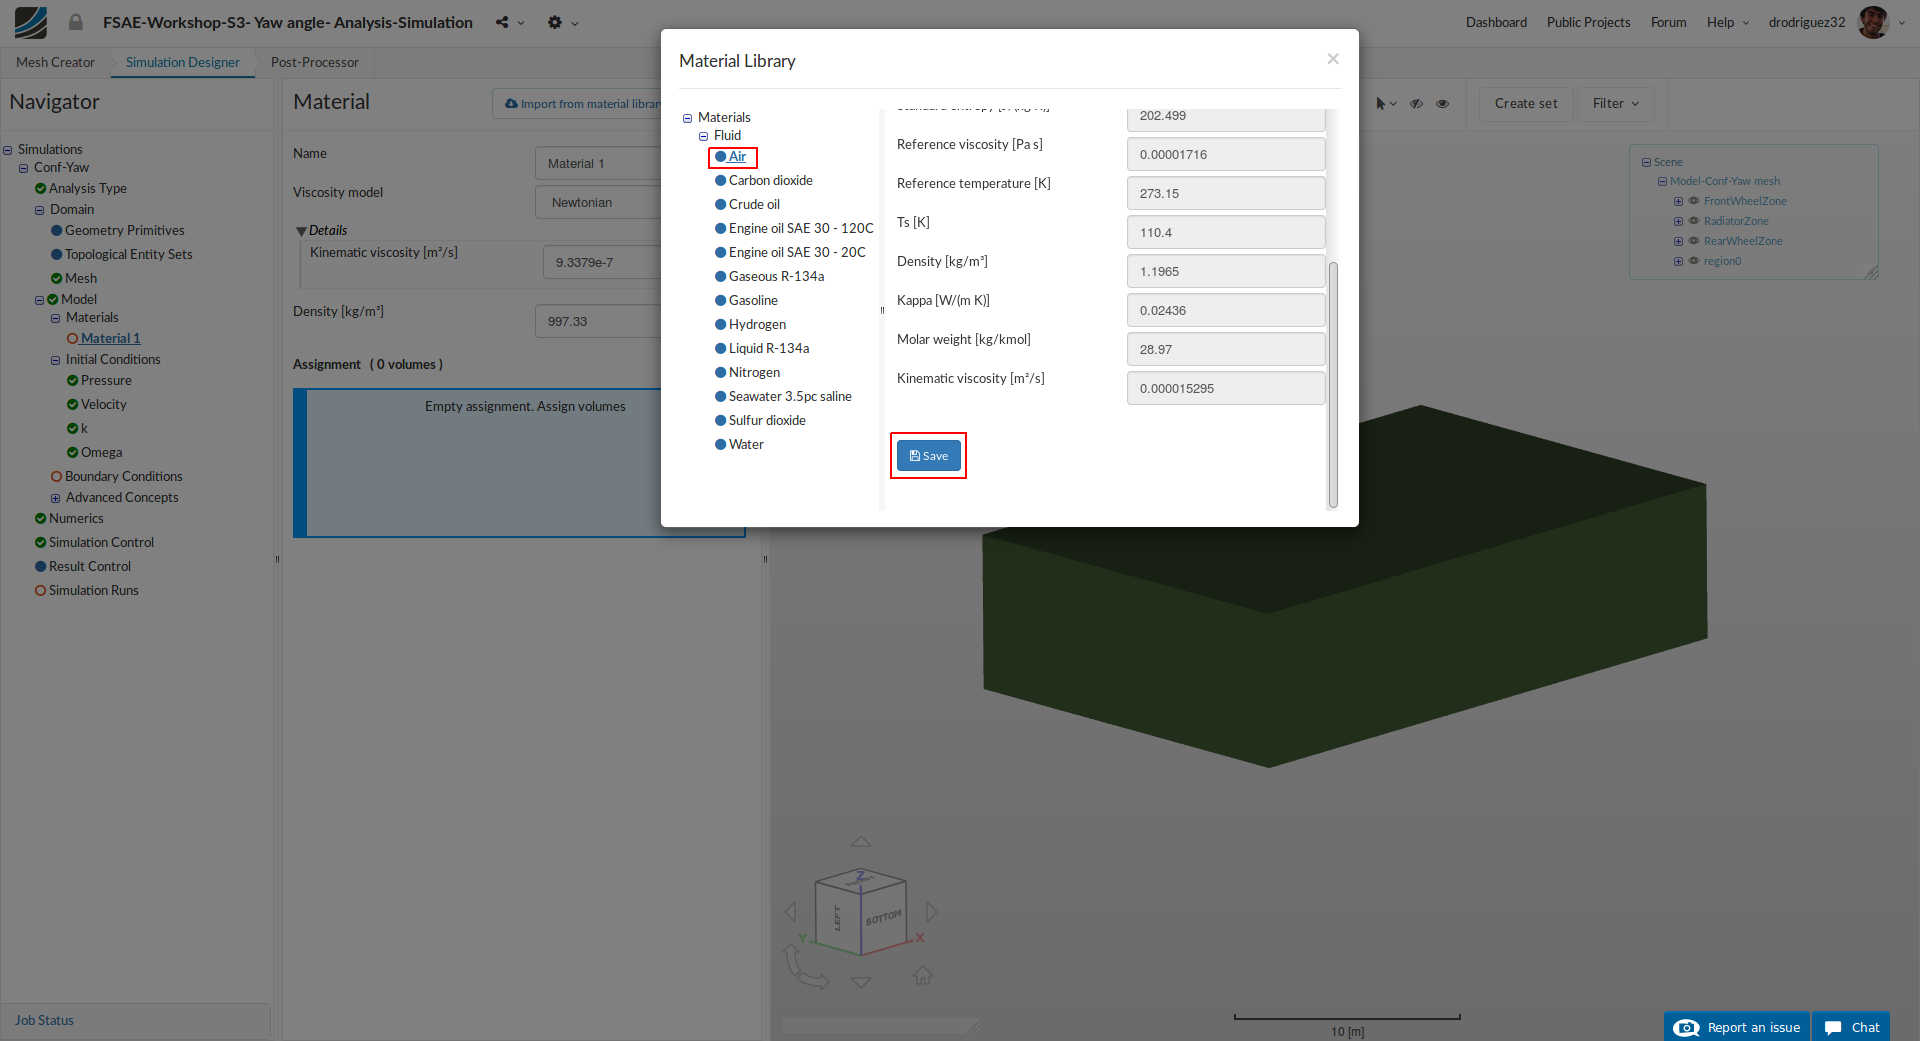Toggle visibility of RadiatorZone in scene tree
This screenshot has width=1920, height=1041.
[x=1694, y=221]
